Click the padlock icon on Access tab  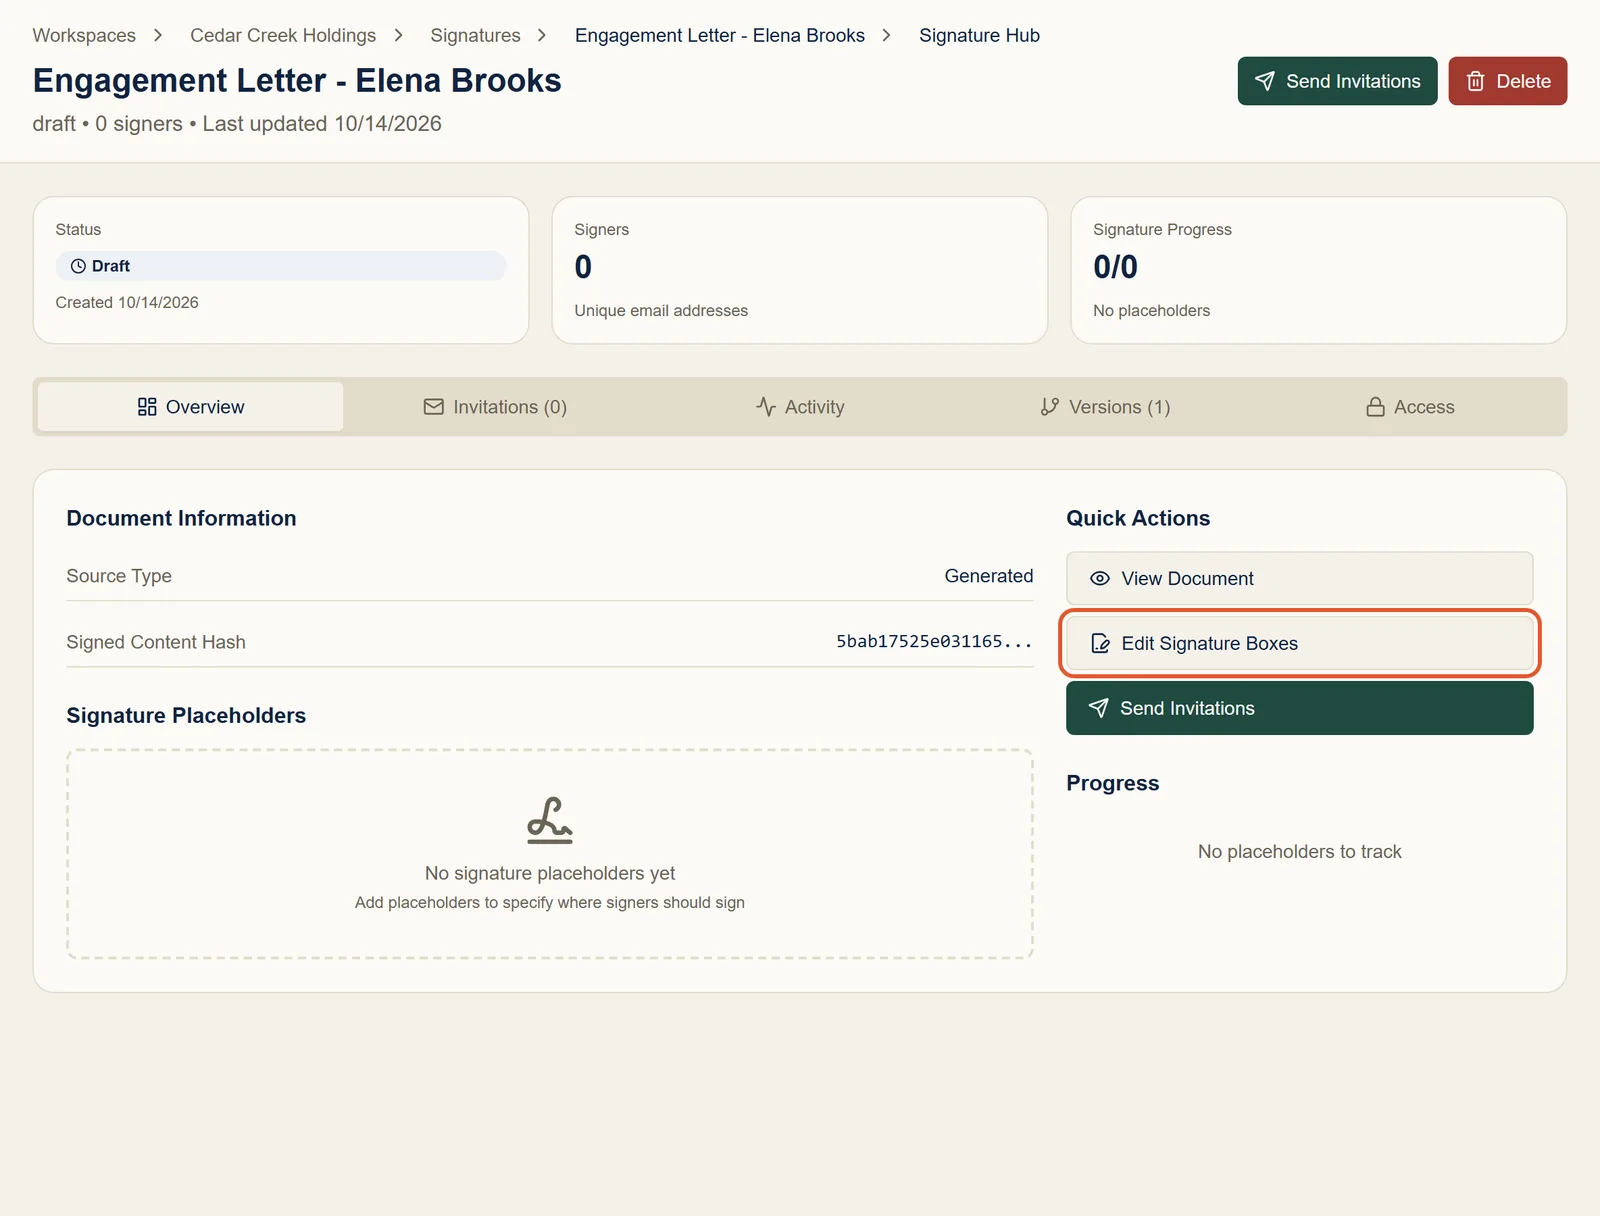1376,407
